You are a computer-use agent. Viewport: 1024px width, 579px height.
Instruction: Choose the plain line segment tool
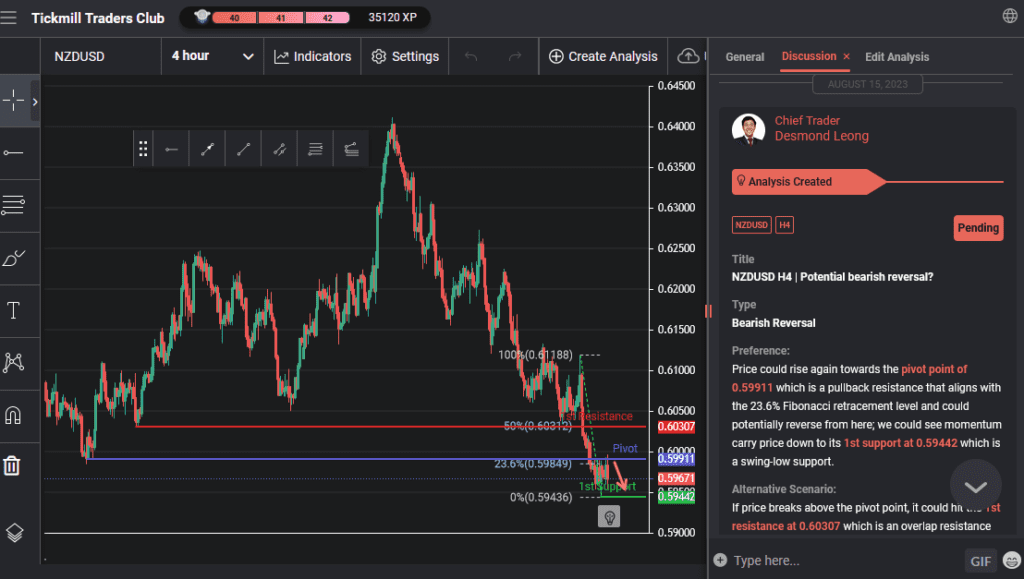tap(244, 149)
